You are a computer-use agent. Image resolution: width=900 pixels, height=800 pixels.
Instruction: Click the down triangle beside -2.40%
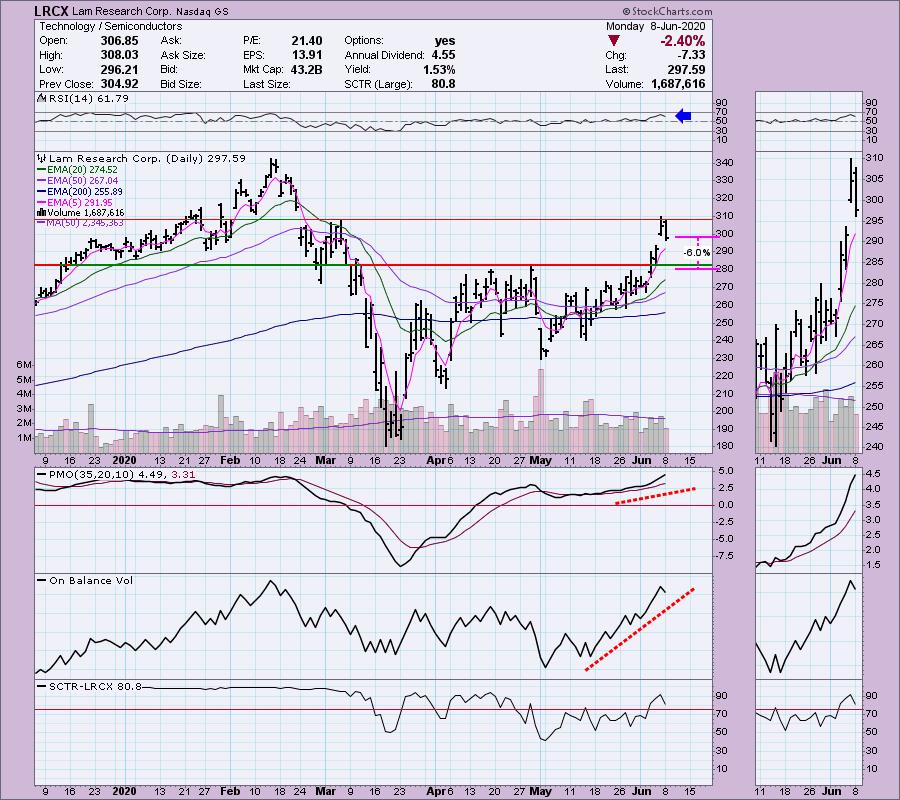614,41
